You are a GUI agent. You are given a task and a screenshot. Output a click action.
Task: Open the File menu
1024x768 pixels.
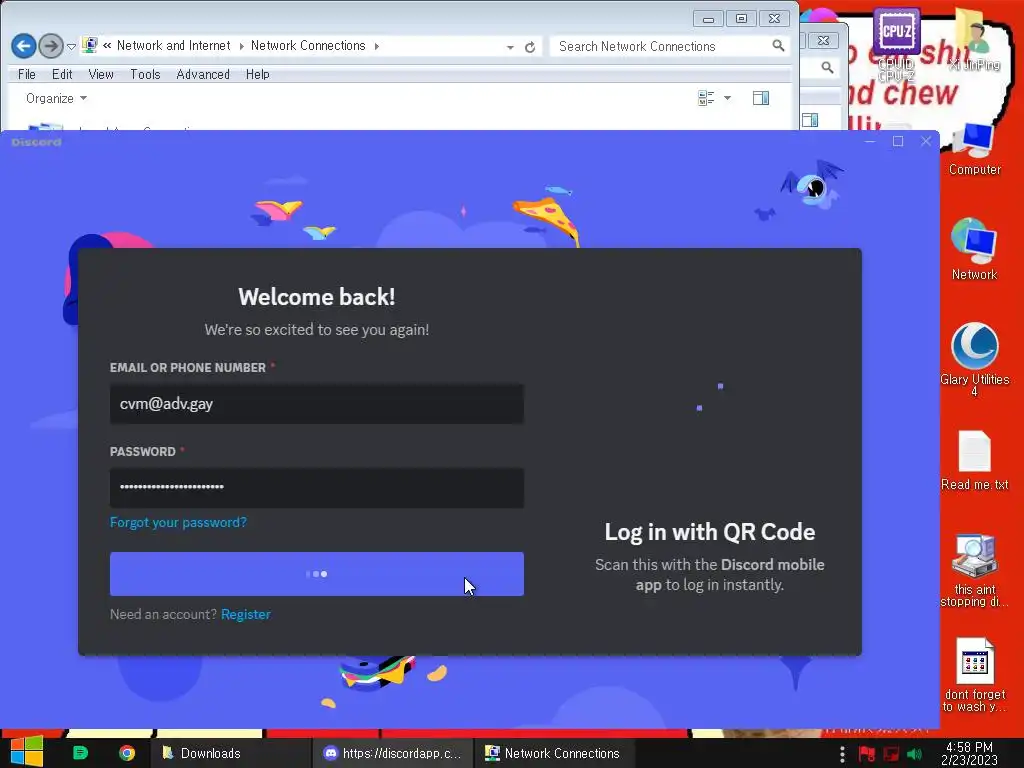[27, 74]
